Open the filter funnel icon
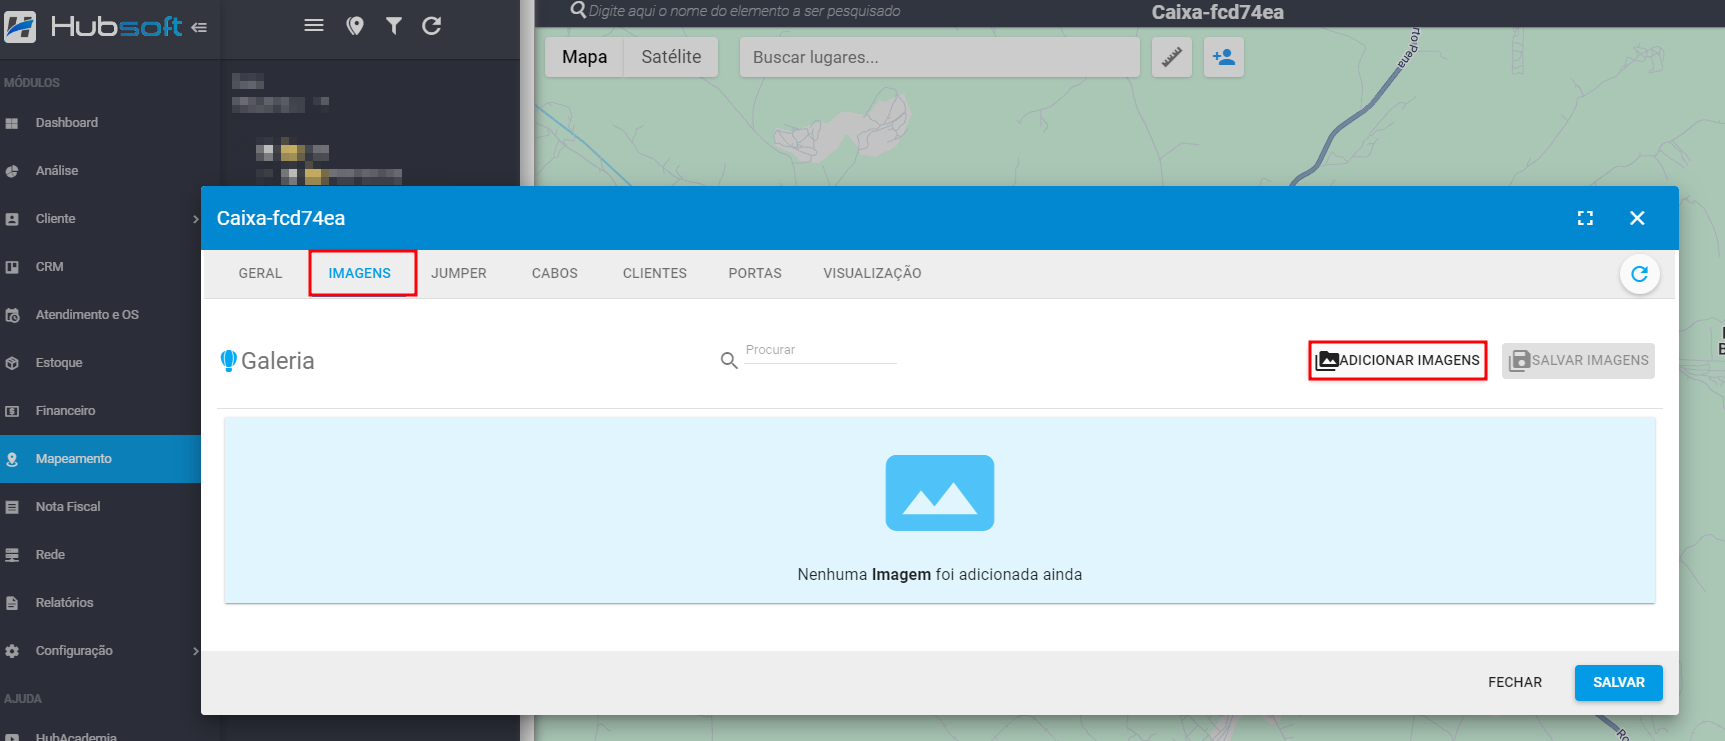The image size is (1725, 741). [x=394, y=26]
